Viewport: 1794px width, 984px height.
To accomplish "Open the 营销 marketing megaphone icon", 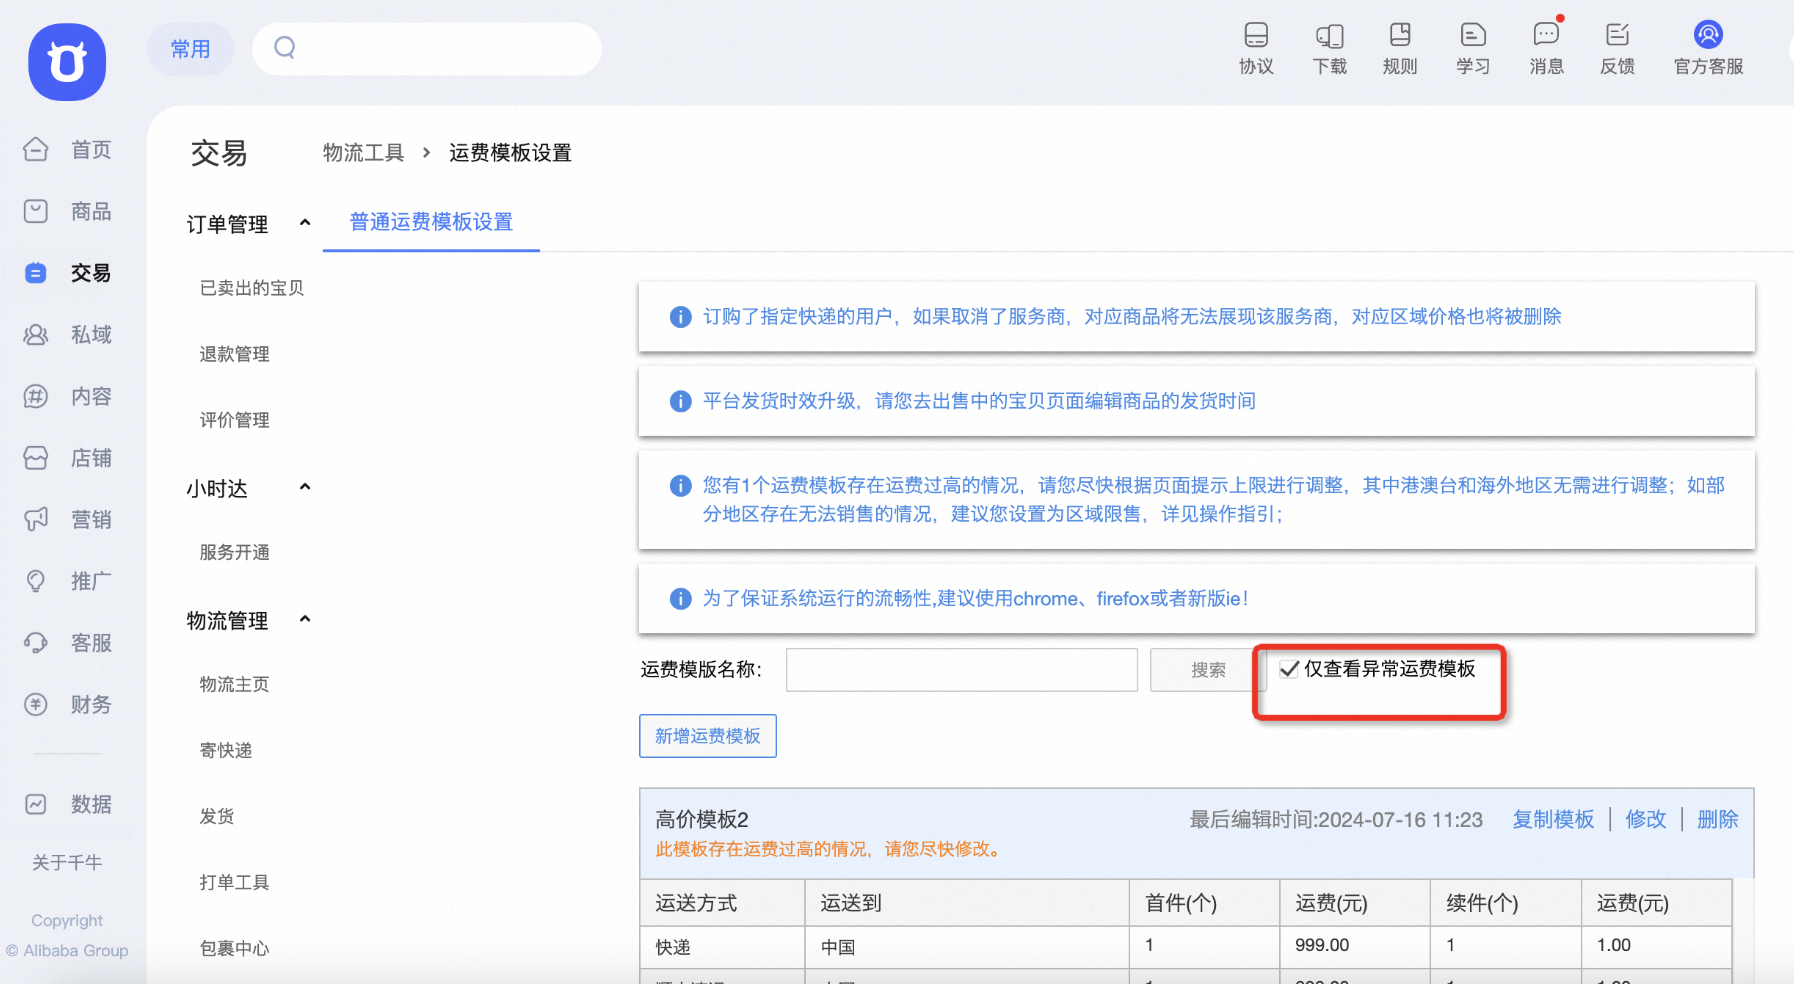I will [x=36, y=519].
